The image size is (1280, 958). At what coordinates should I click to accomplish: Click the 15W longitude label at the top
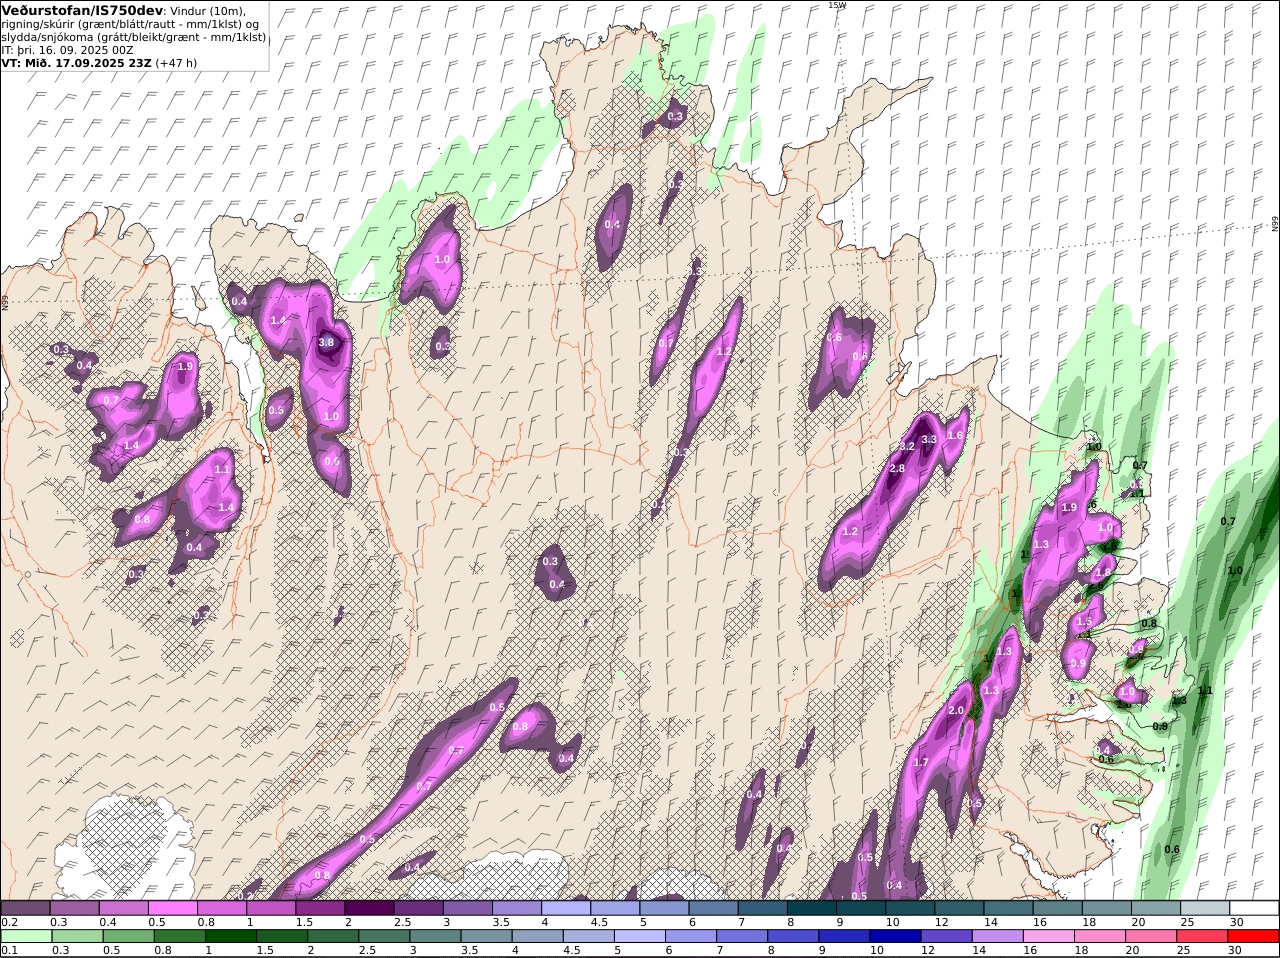click(x=836, y=5)
